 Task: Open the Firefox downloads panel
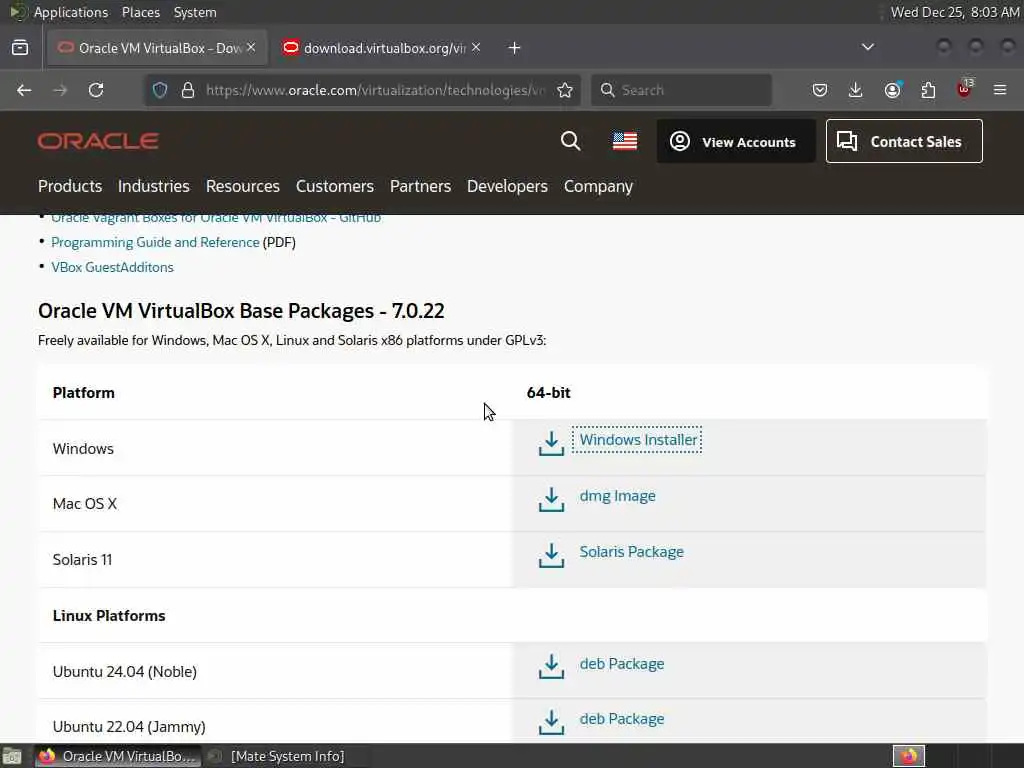click(856, 90)
